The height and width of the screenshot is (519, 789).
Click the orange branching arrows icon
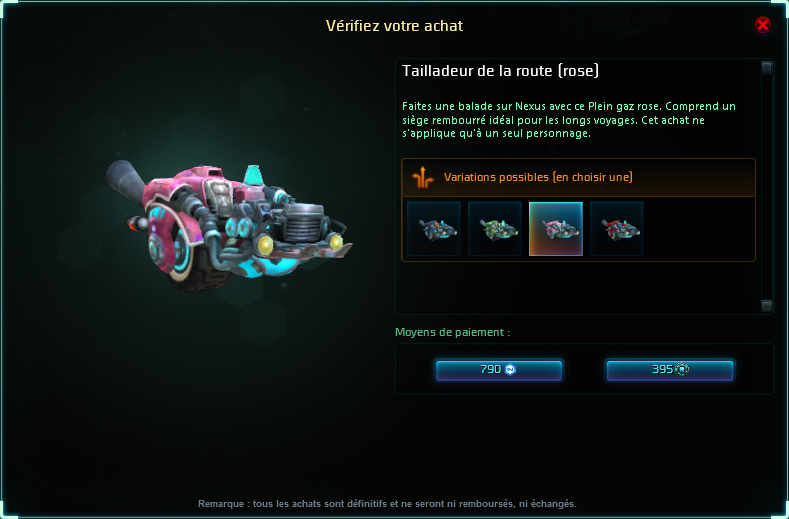coord(423,177)
